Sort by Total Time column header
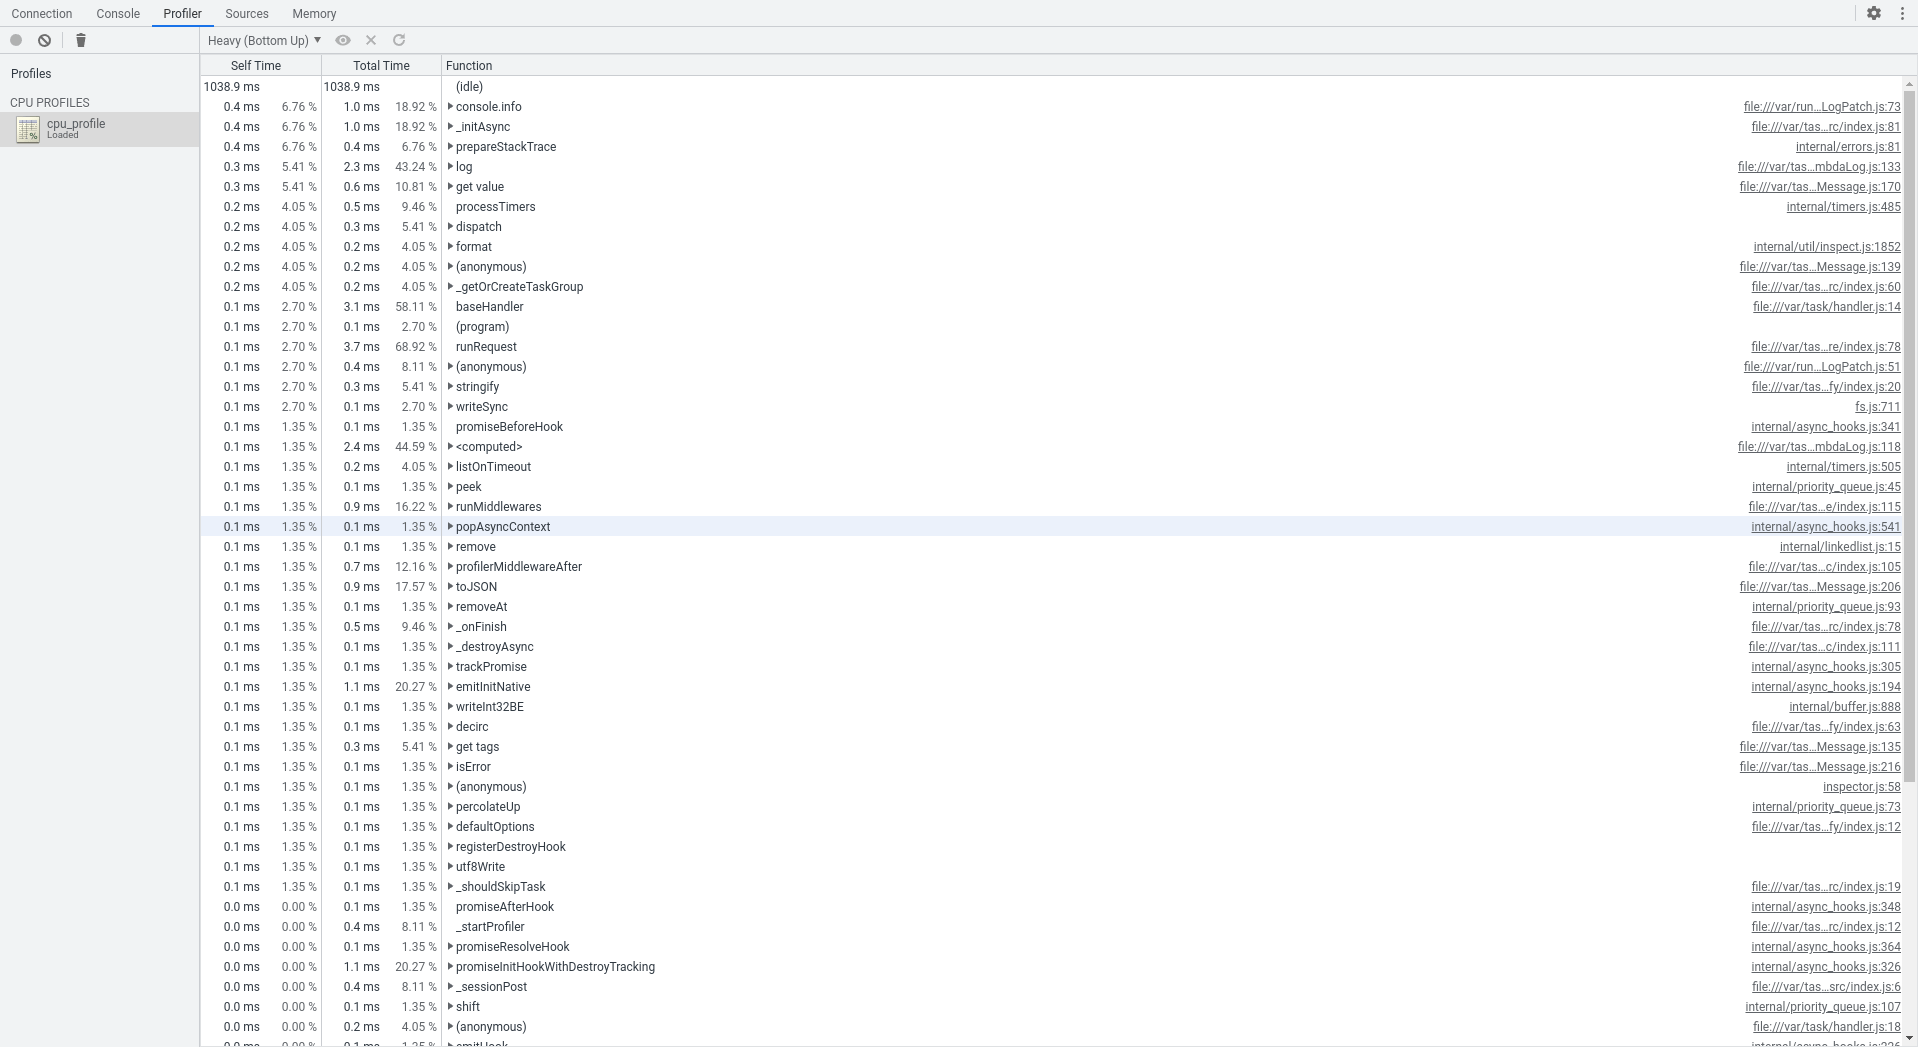 pos(381,65)
